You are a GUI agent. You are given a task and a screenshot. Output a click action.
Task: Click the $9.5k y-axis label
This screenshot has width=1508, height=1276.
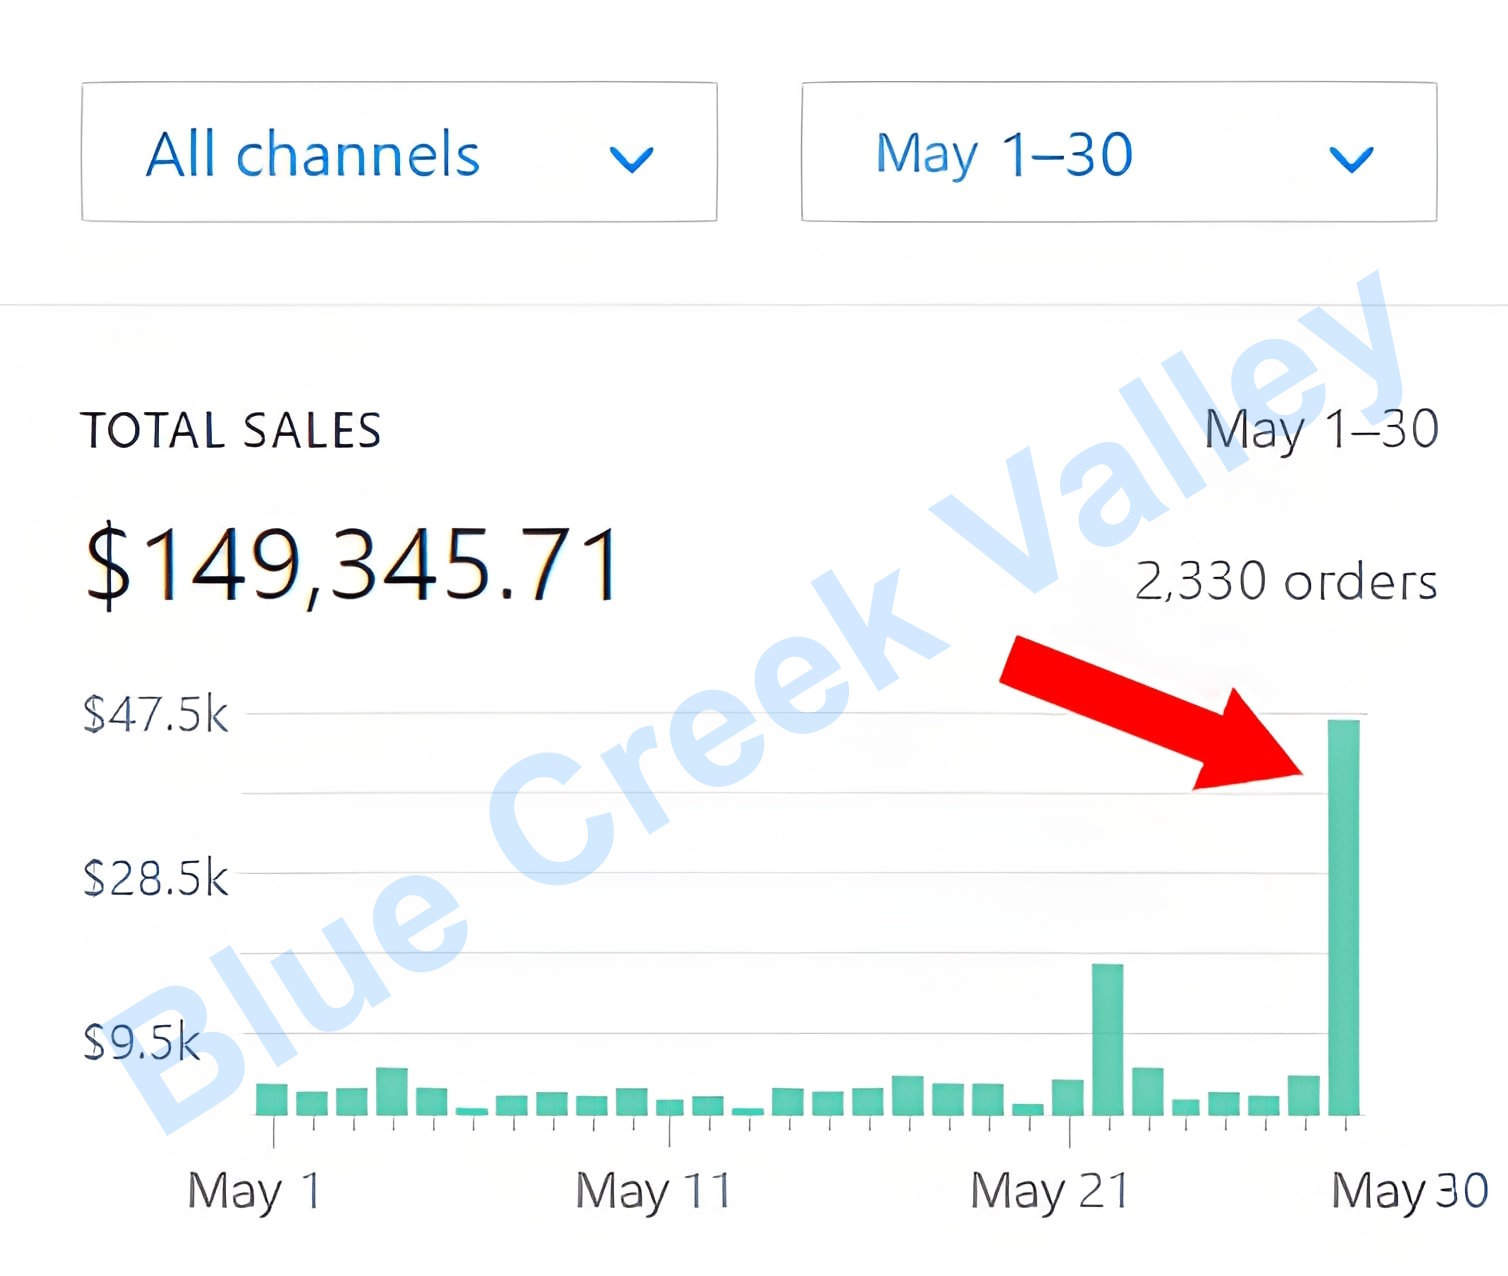pyautogui.click(x=142, y=1042)
